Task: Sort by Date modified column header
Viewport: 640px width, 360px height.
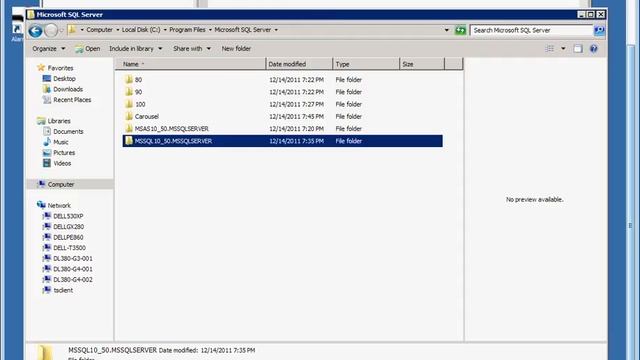Action: click(x=299, y=64)
